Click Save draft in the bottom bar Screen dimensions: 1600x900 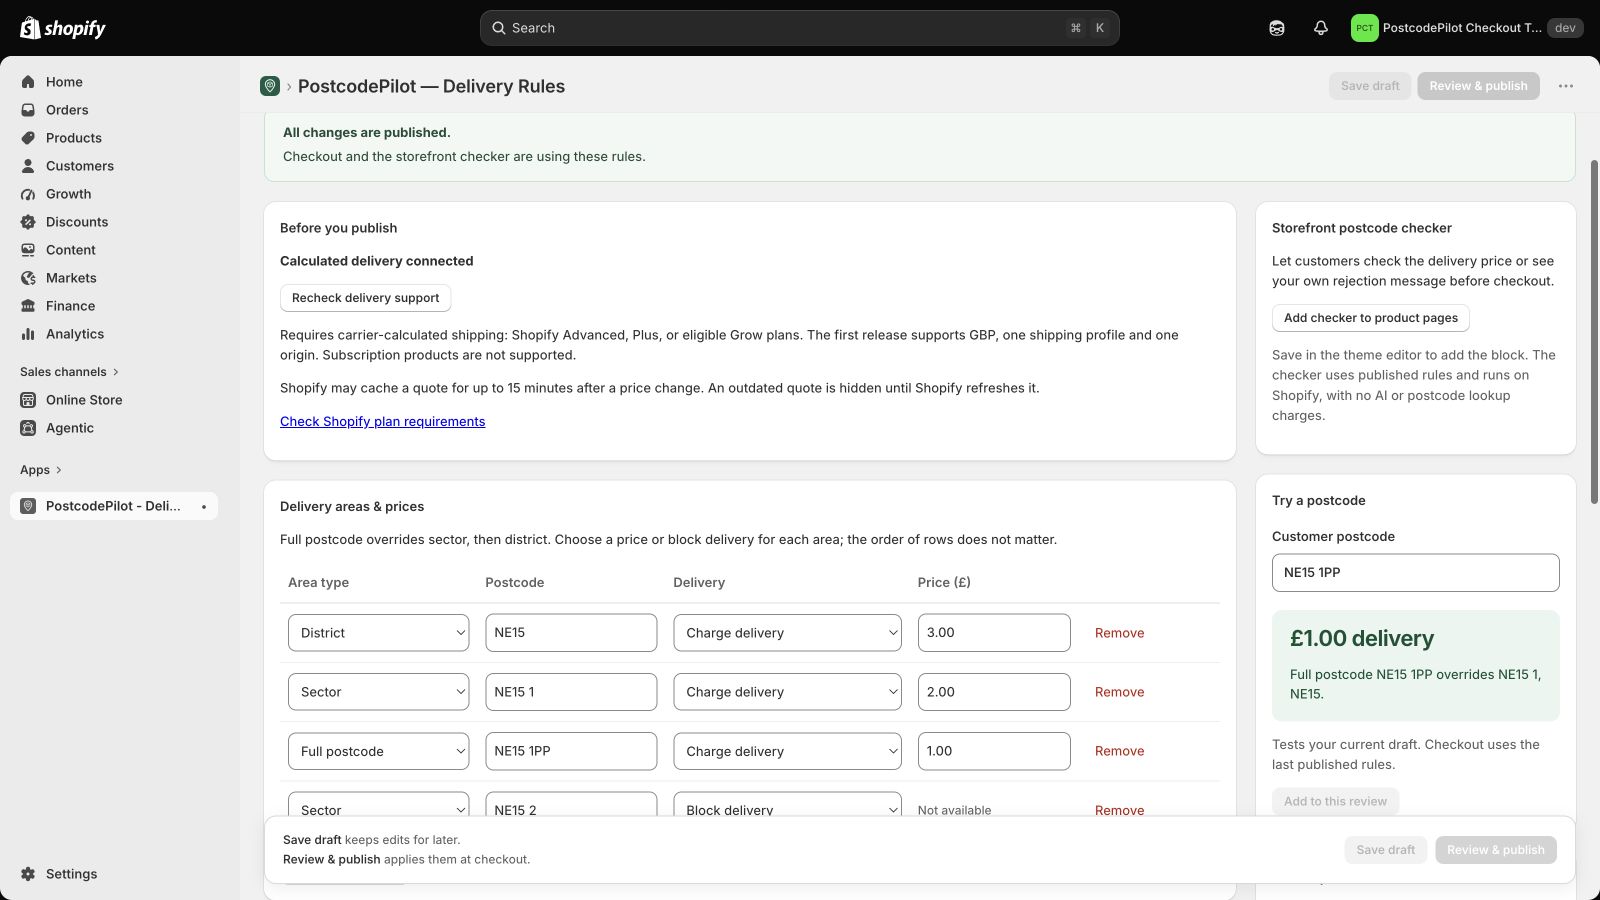(1386, 850)
